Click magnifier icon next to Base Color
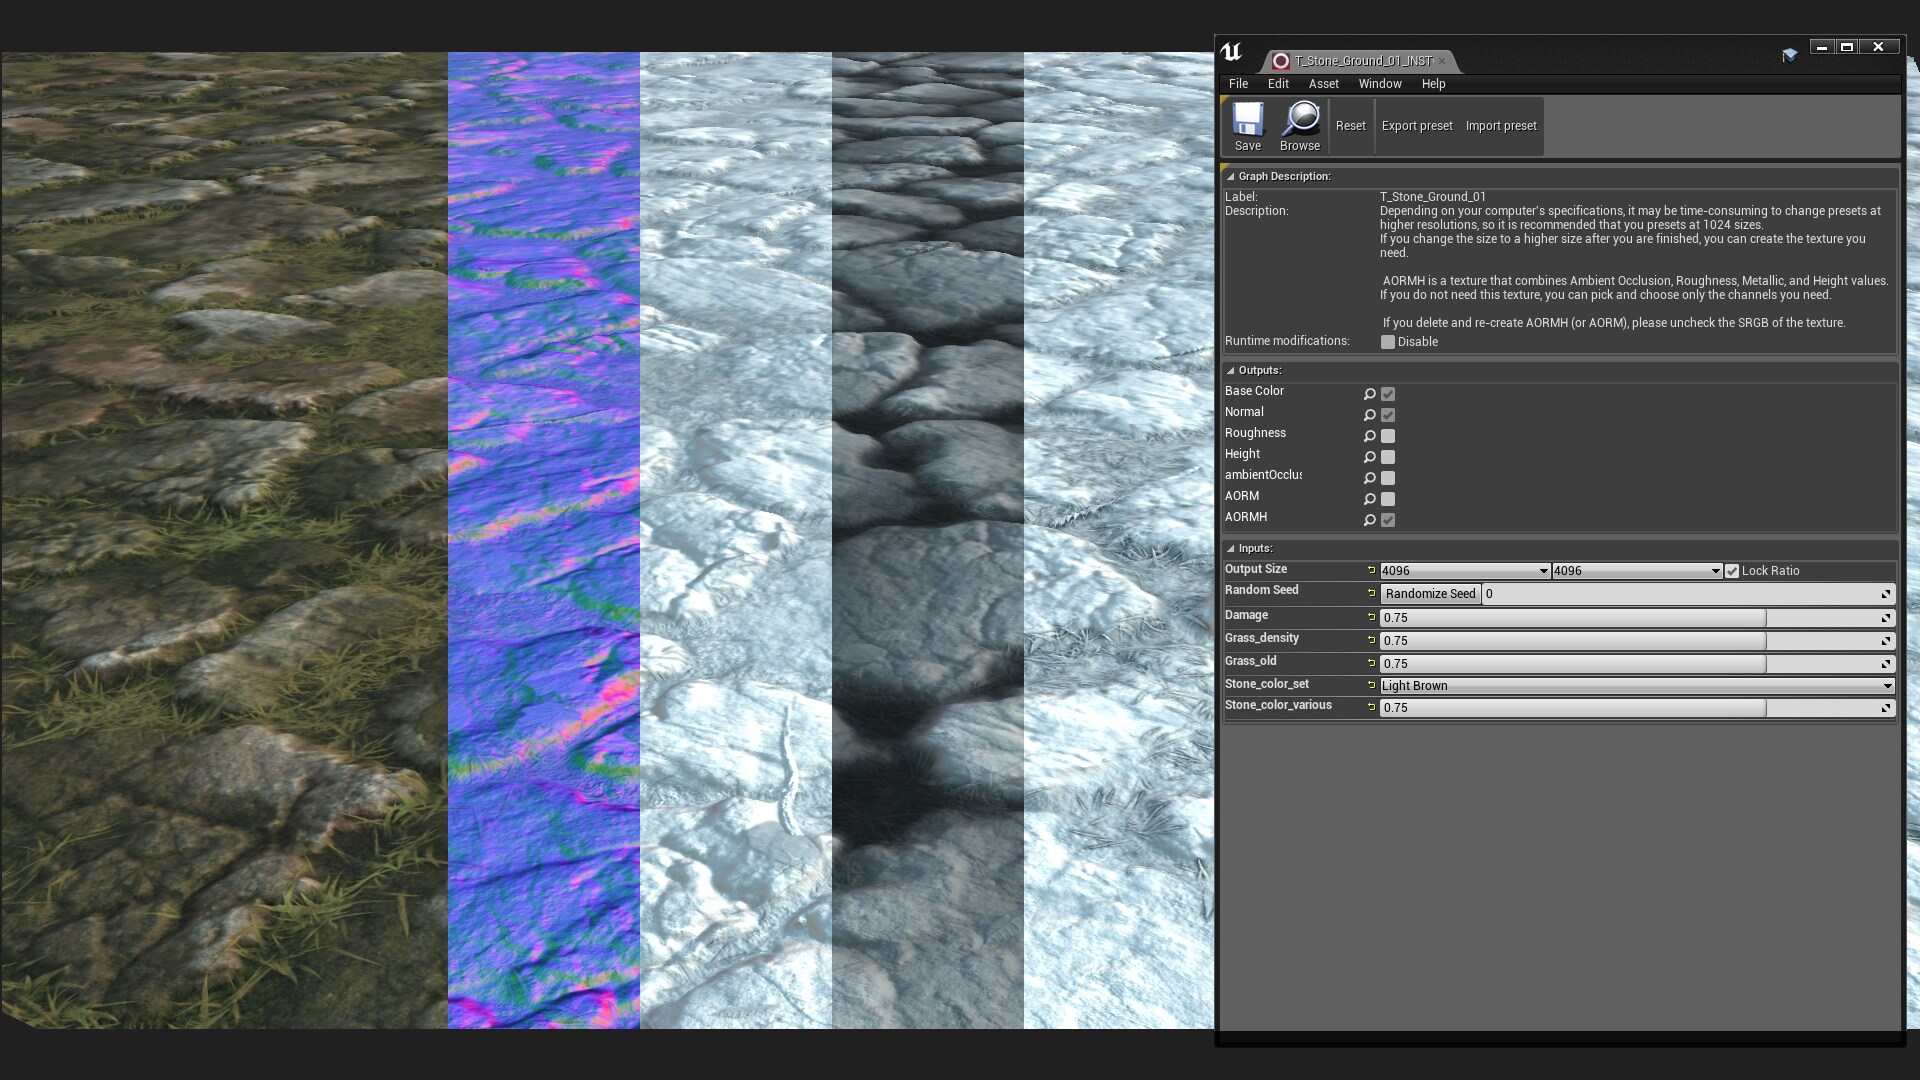The height and width of the screenshot is (1080, 1920). 1370,394
